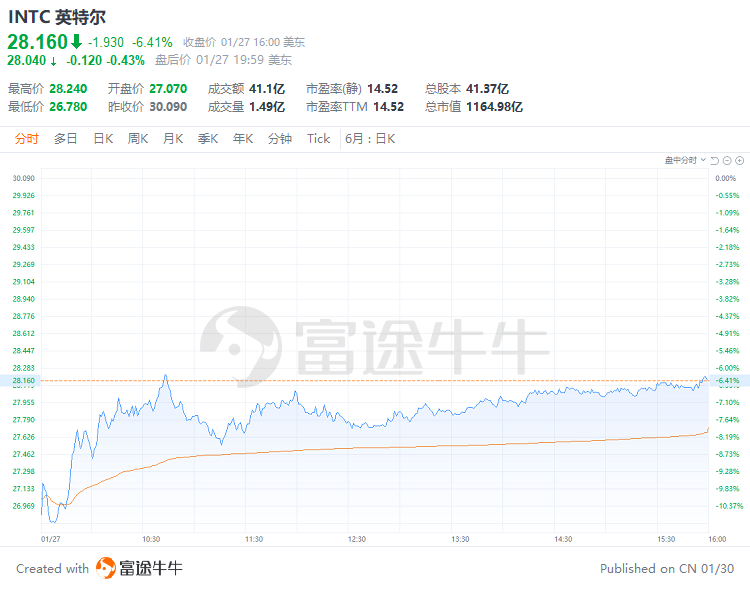Image resolution: width=750 pixels, height=589 pixels.
Task: Click the -6.41% marker on right axis
Action: [728, 381]
